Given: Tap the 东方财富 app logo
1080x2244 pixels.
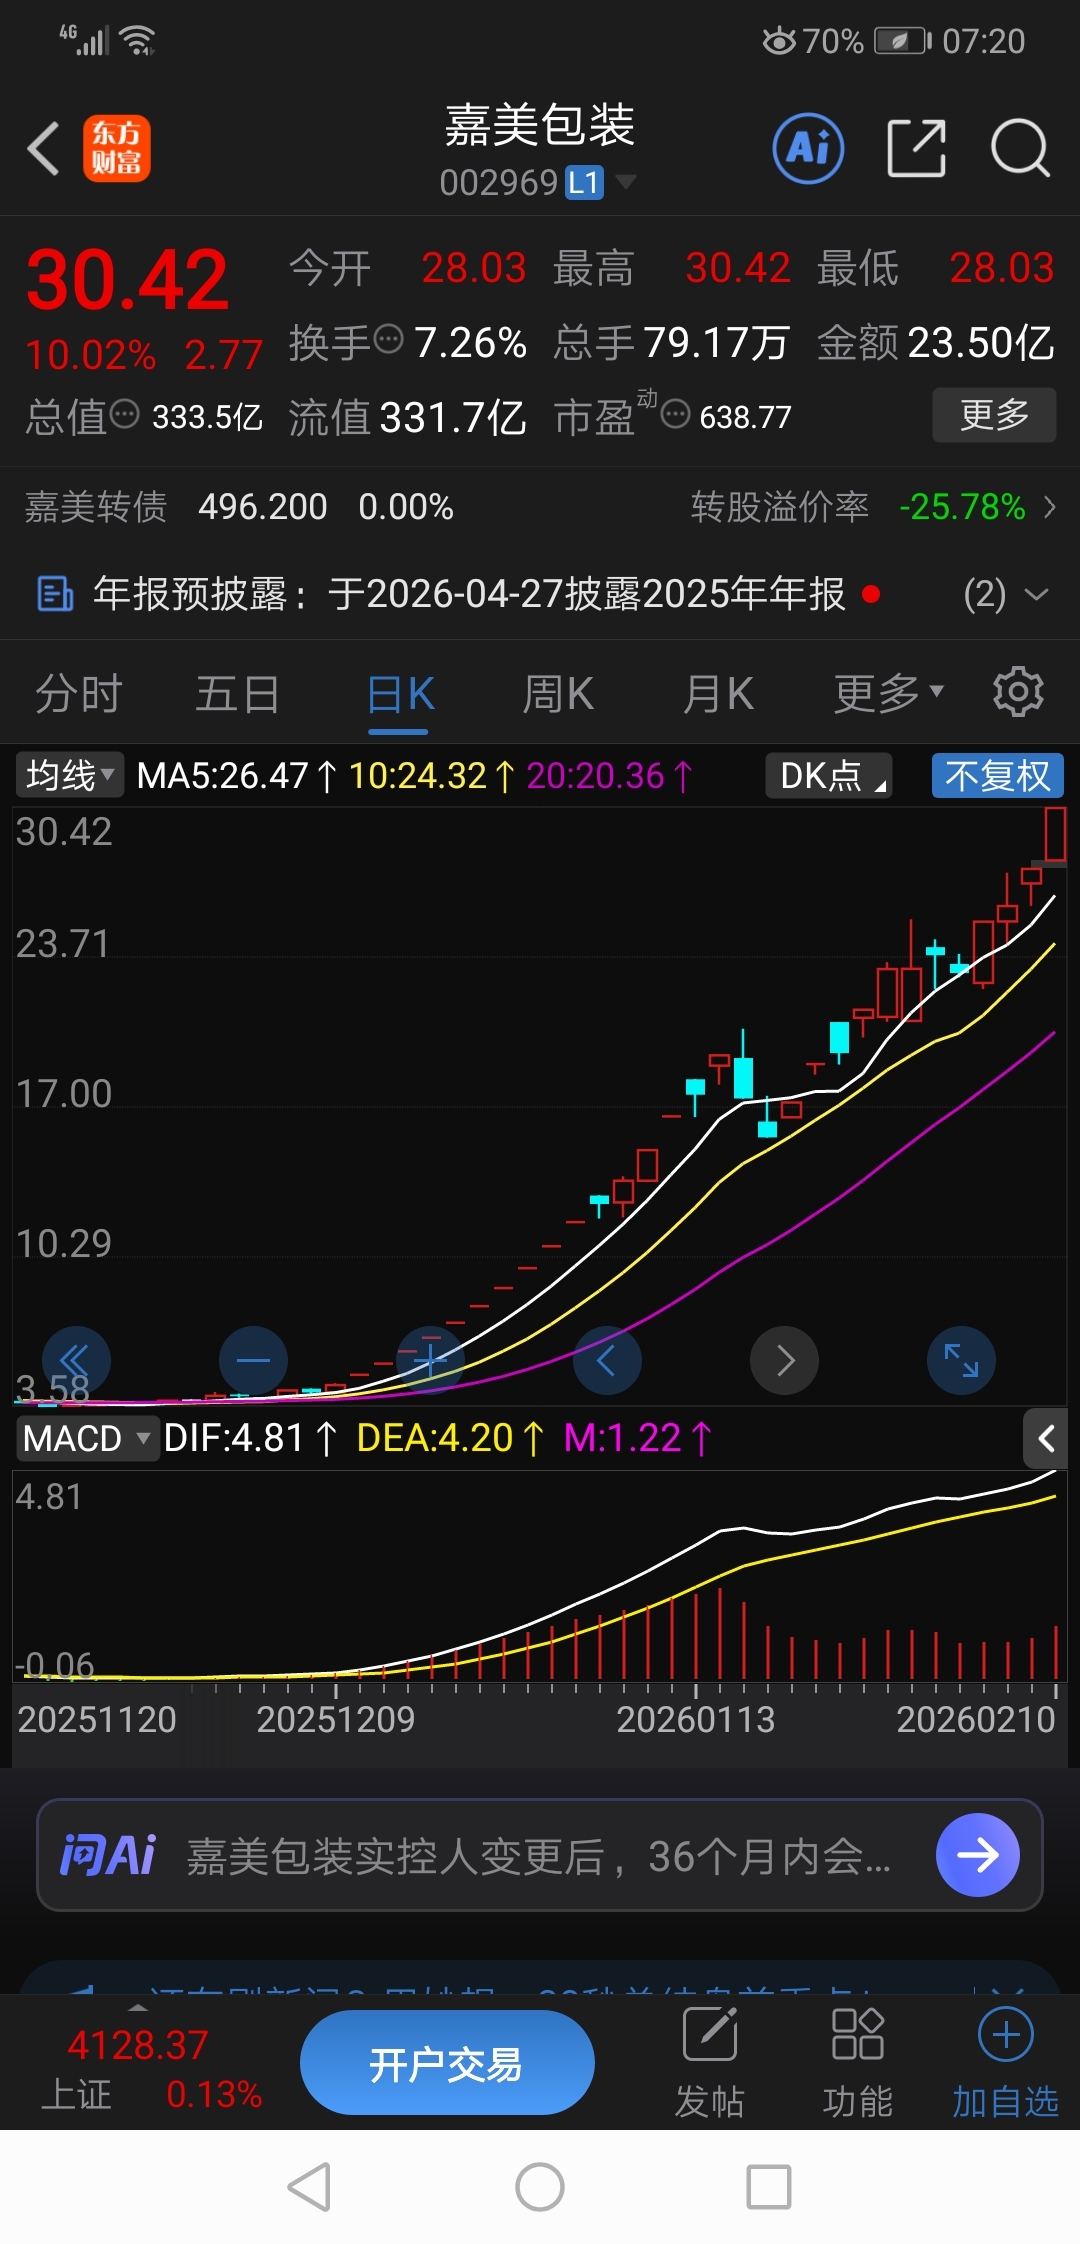Looking at the screenshot, I should point(117,148).
